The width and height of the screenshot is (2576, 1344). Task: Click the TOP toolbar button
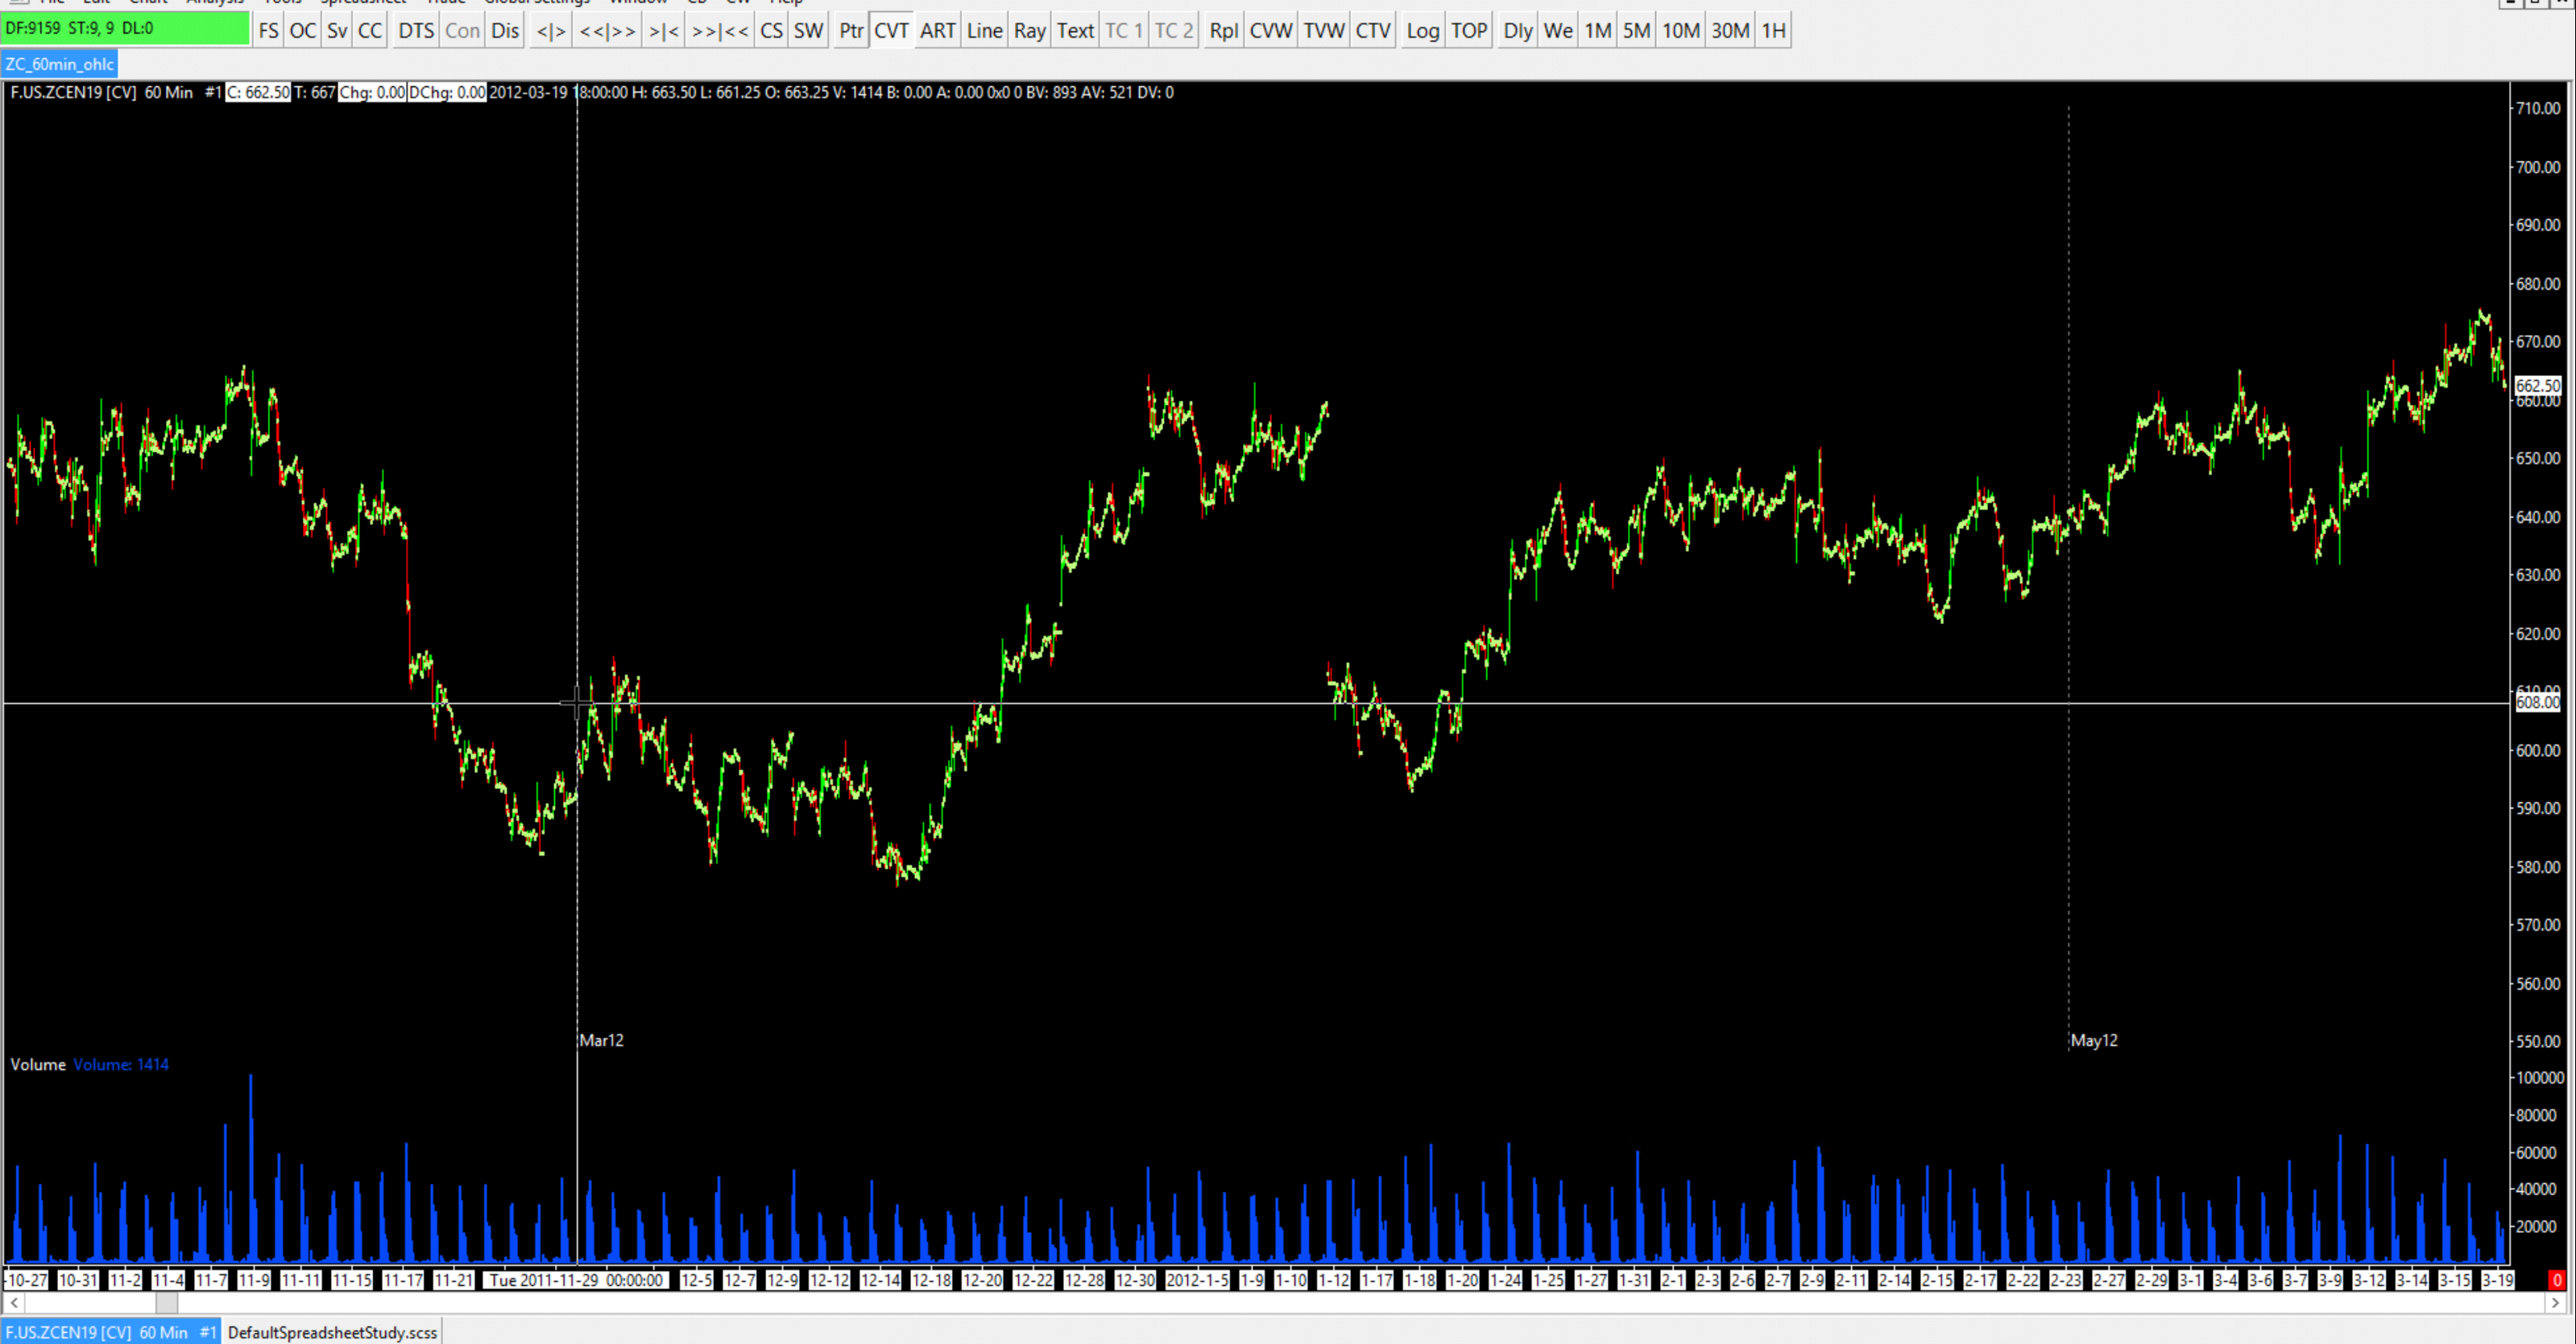pos(1469,31)
